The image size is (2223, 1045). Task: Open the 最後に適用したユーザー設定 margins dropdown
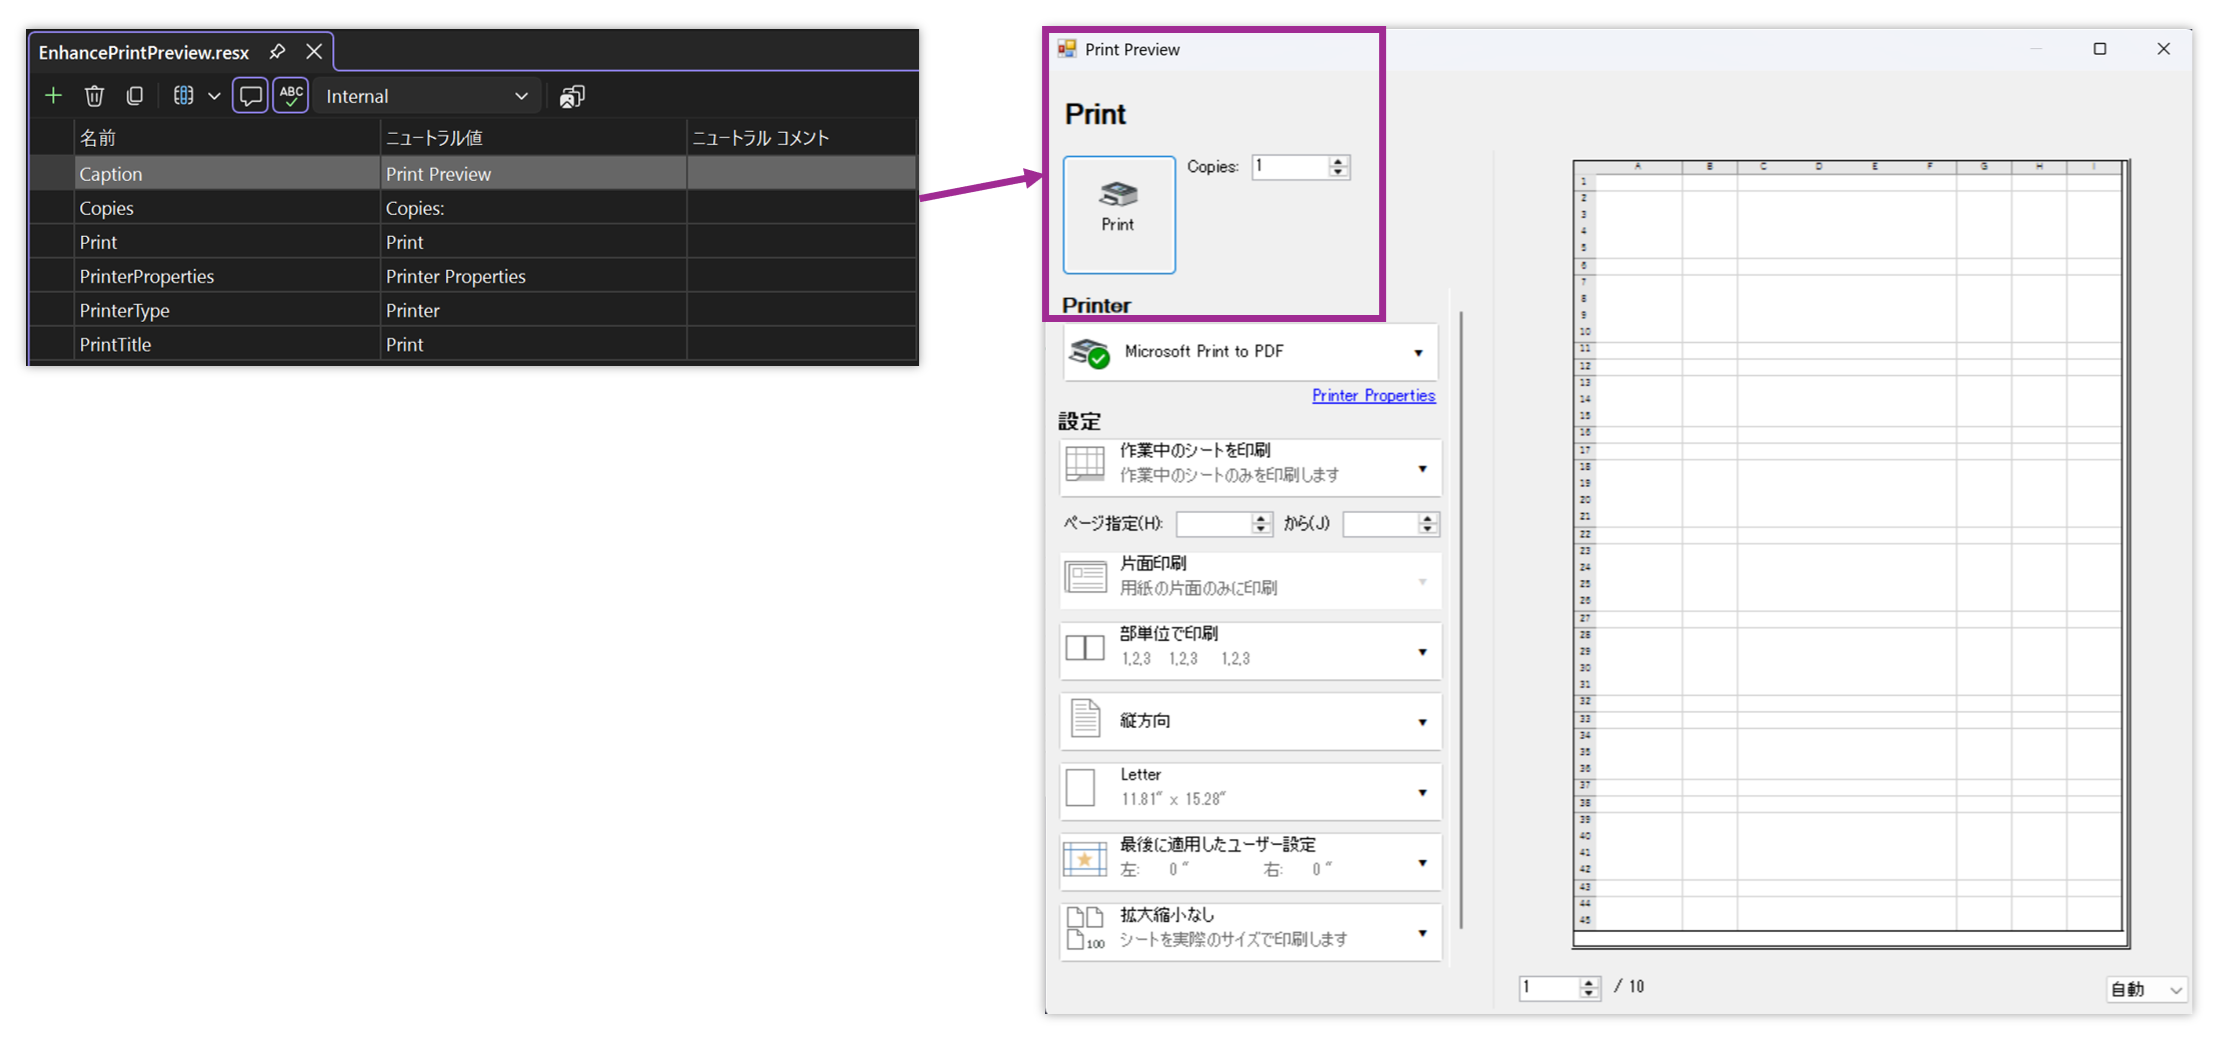click(1251, 861)
